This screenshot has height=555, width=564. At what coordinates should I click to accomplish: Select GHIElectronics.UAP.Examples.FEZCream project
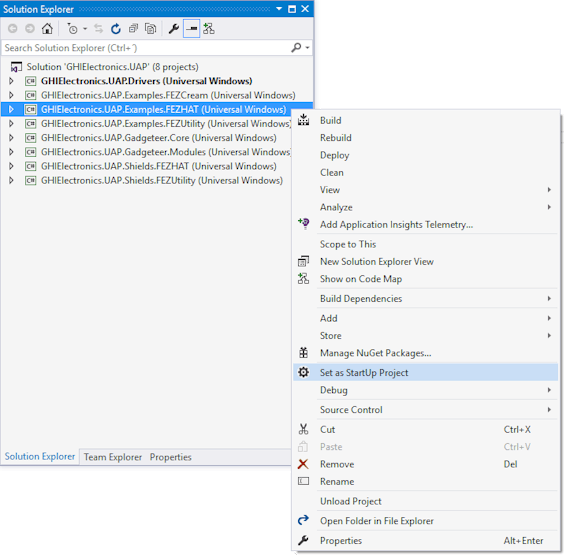click(x=168, y=95)
